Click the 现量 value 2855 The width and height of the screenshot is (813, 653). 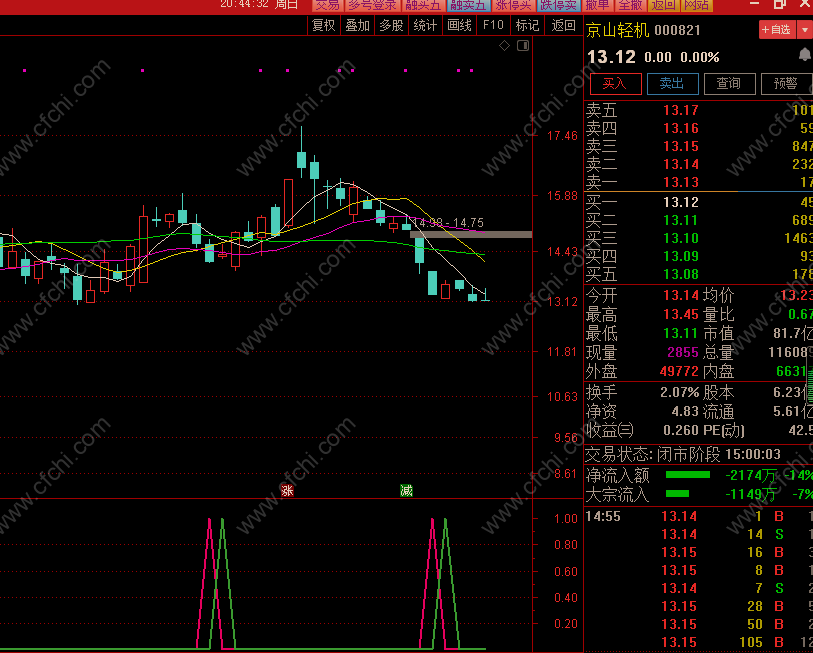[683, 353]
